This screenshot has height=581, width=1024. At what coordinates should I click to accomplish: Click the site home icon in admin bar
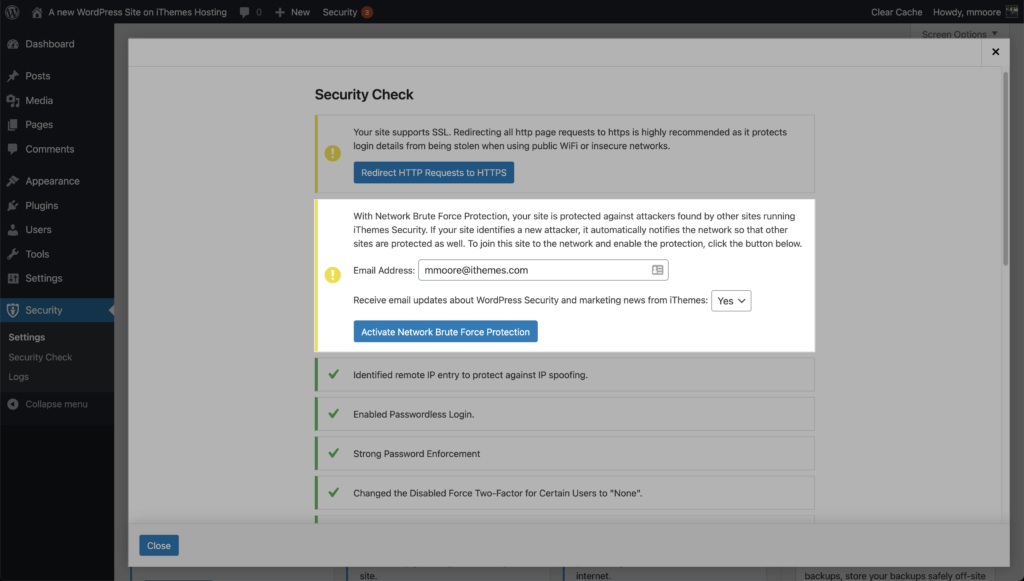37,12
